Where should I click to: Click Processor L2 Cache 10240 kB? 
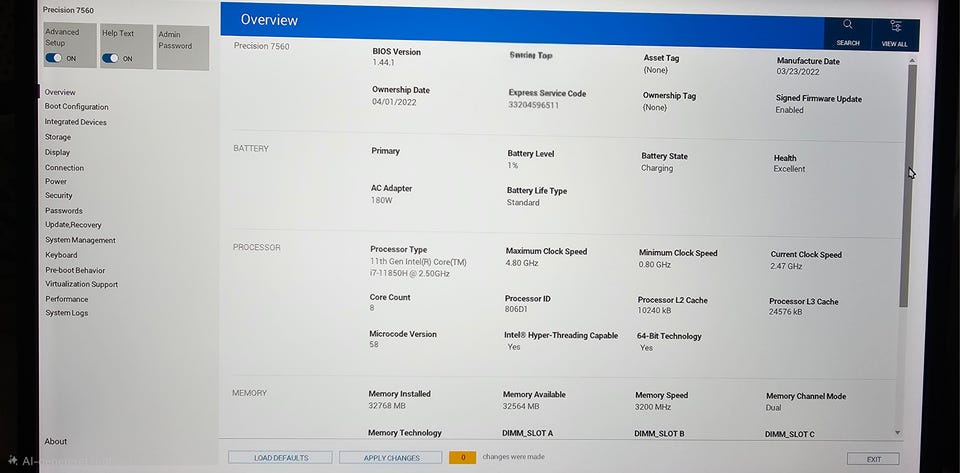click(x=656, y=311)
